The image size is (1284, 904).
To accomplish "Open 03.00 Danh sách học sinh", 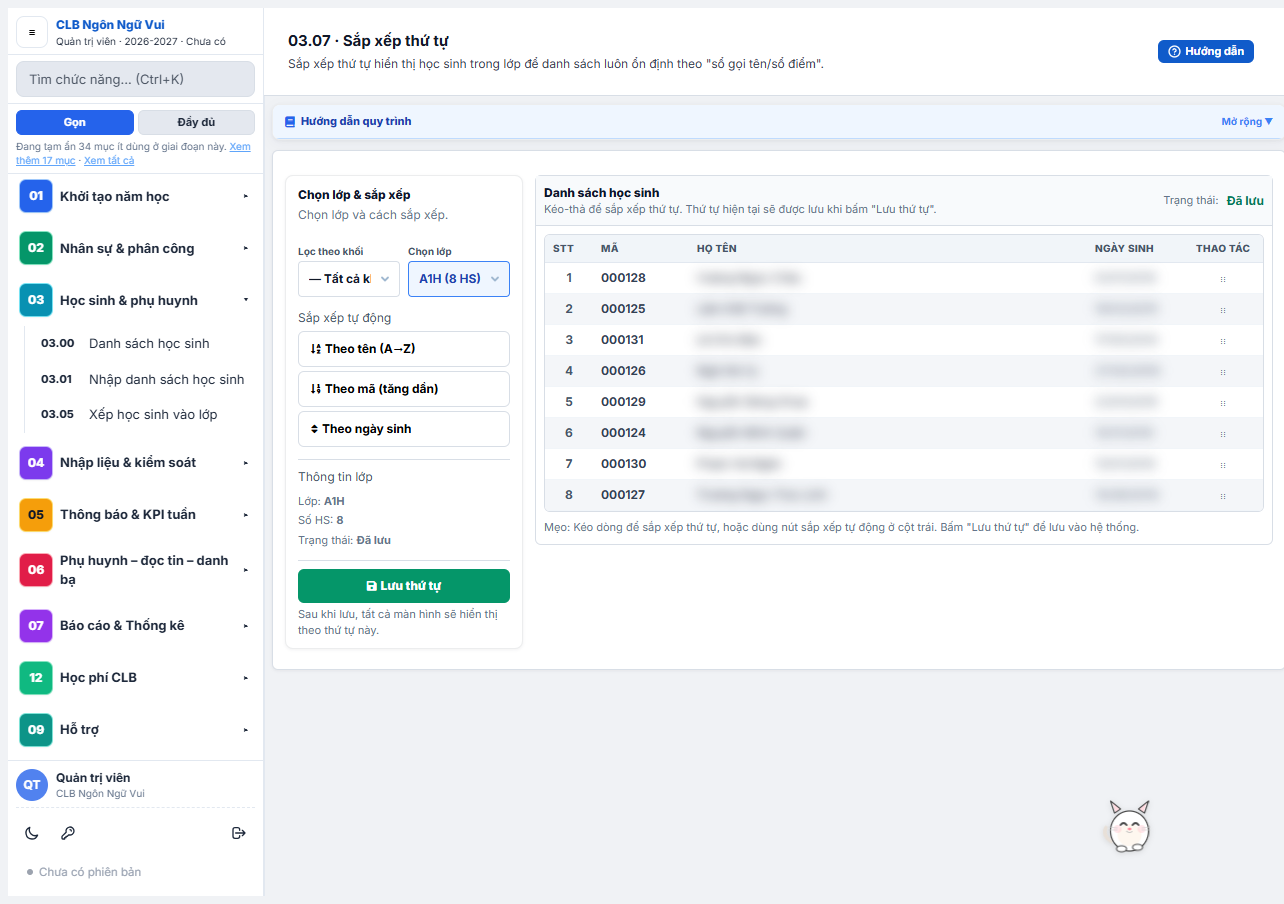I will 143,344.
